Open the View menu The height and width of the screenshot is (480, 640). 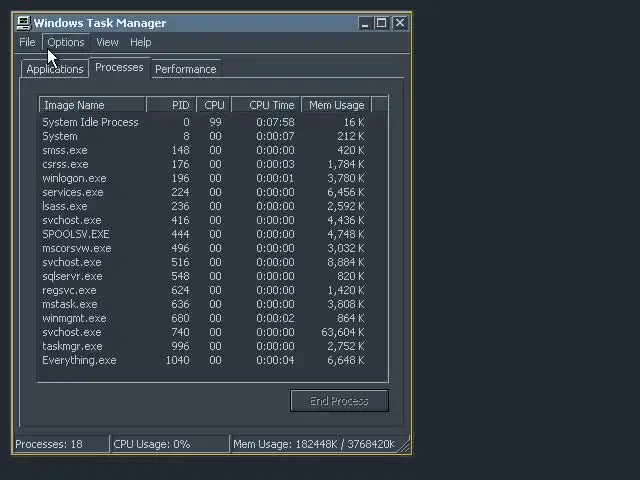point(107,42)
